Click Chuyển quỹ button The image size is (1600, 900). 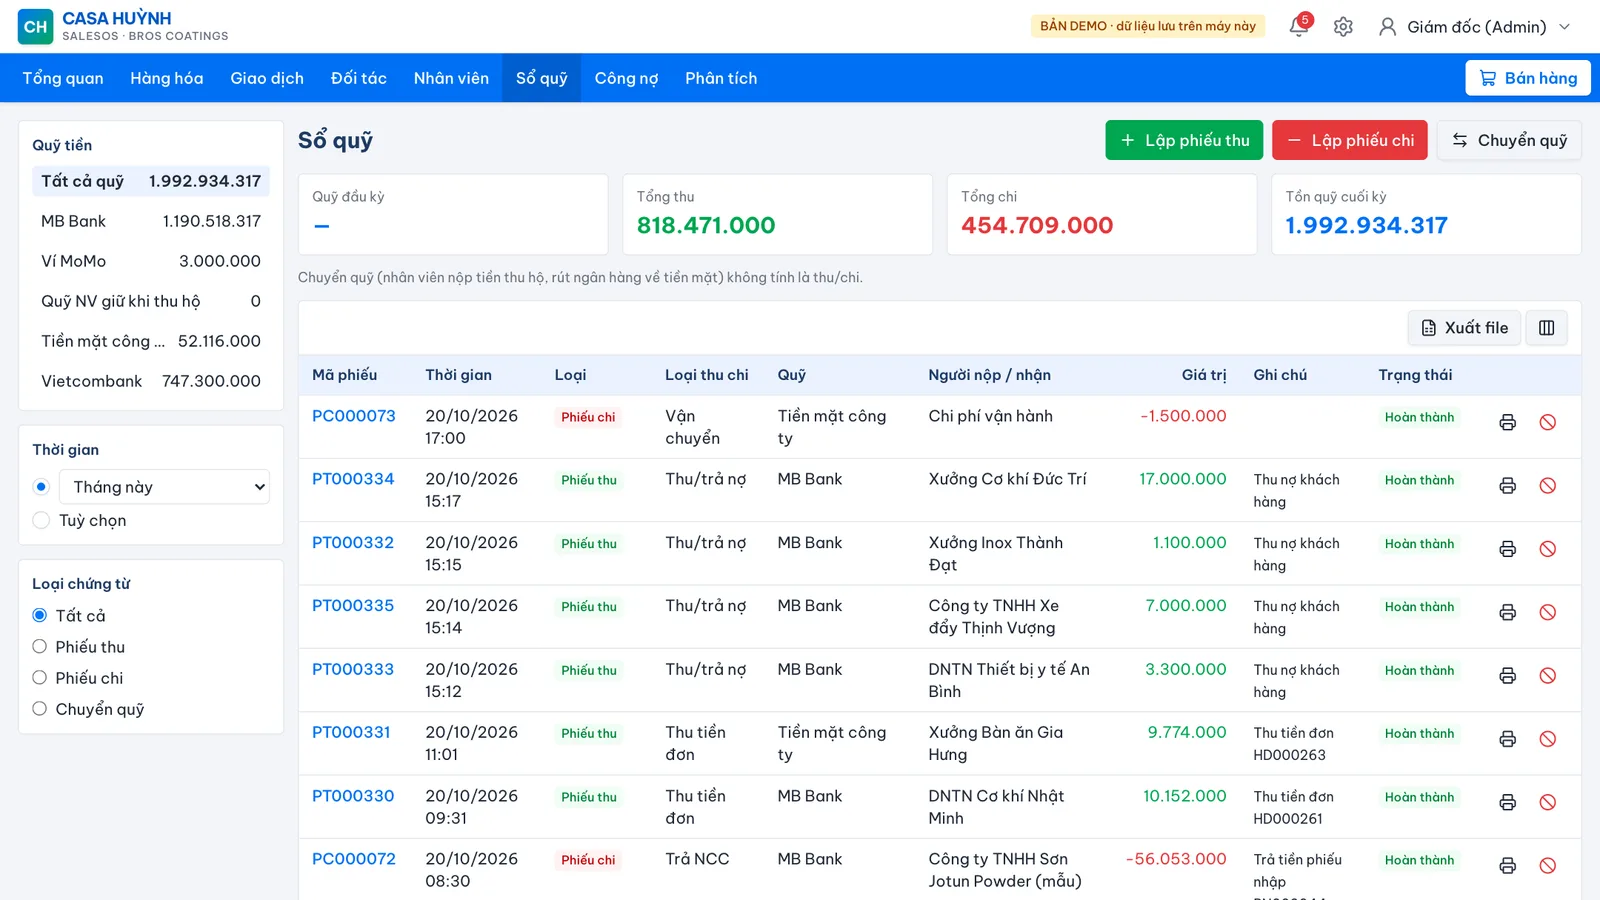(x=1509, y=140)
